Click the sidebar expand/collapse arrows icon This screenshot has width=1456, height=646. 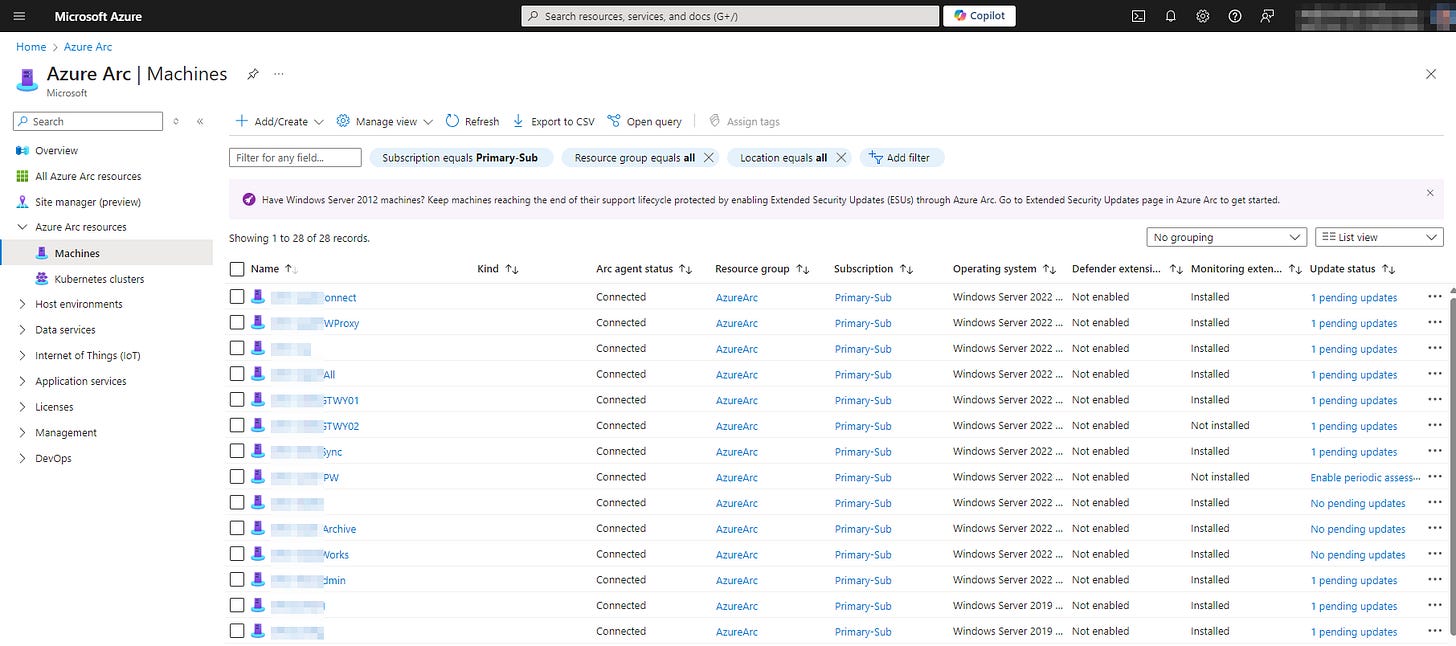[x=176, y=121]
